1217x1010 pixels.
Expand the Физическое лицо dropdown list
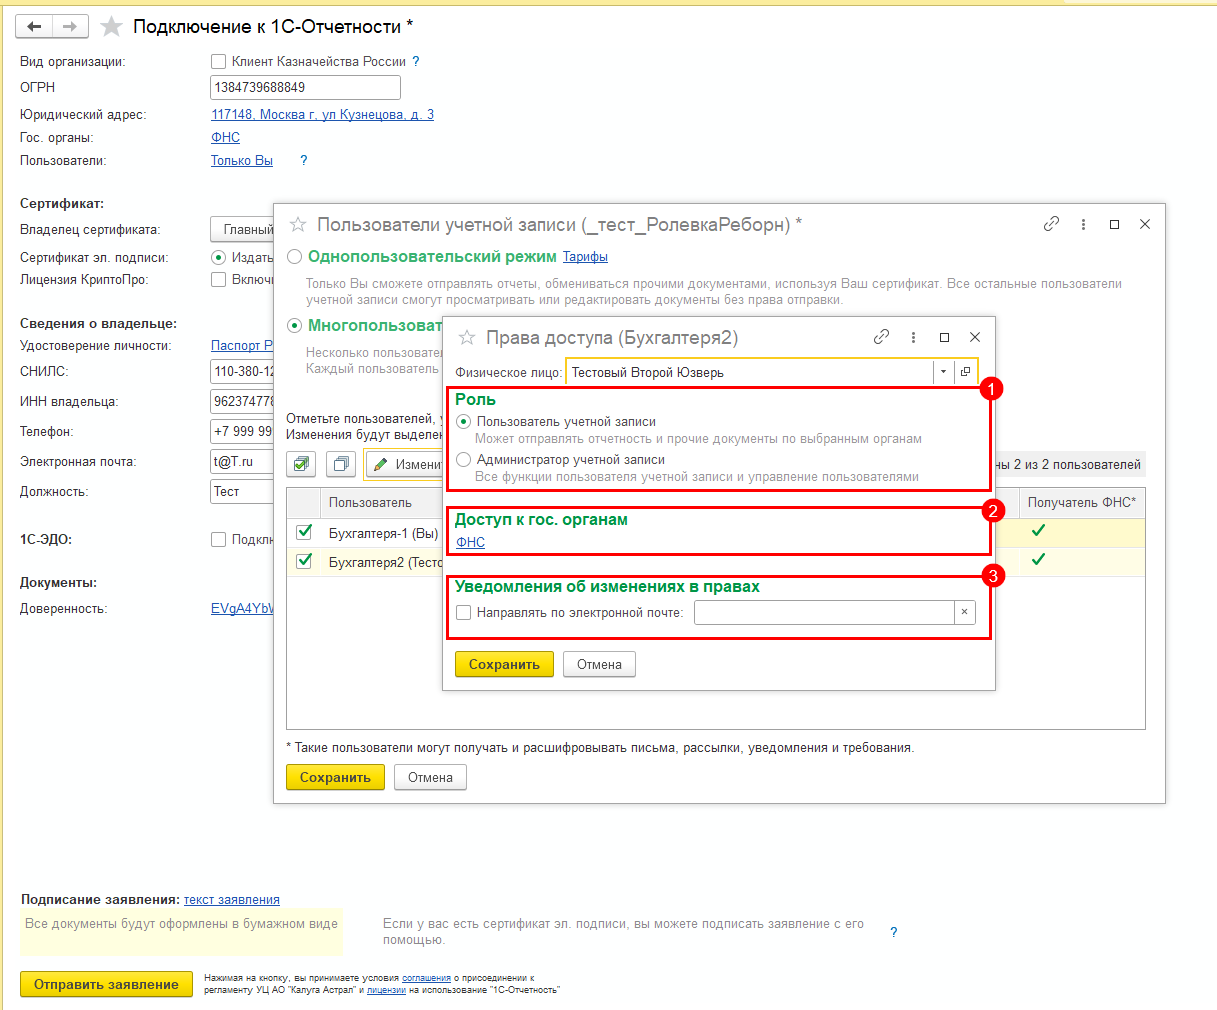tap(943, 372)
